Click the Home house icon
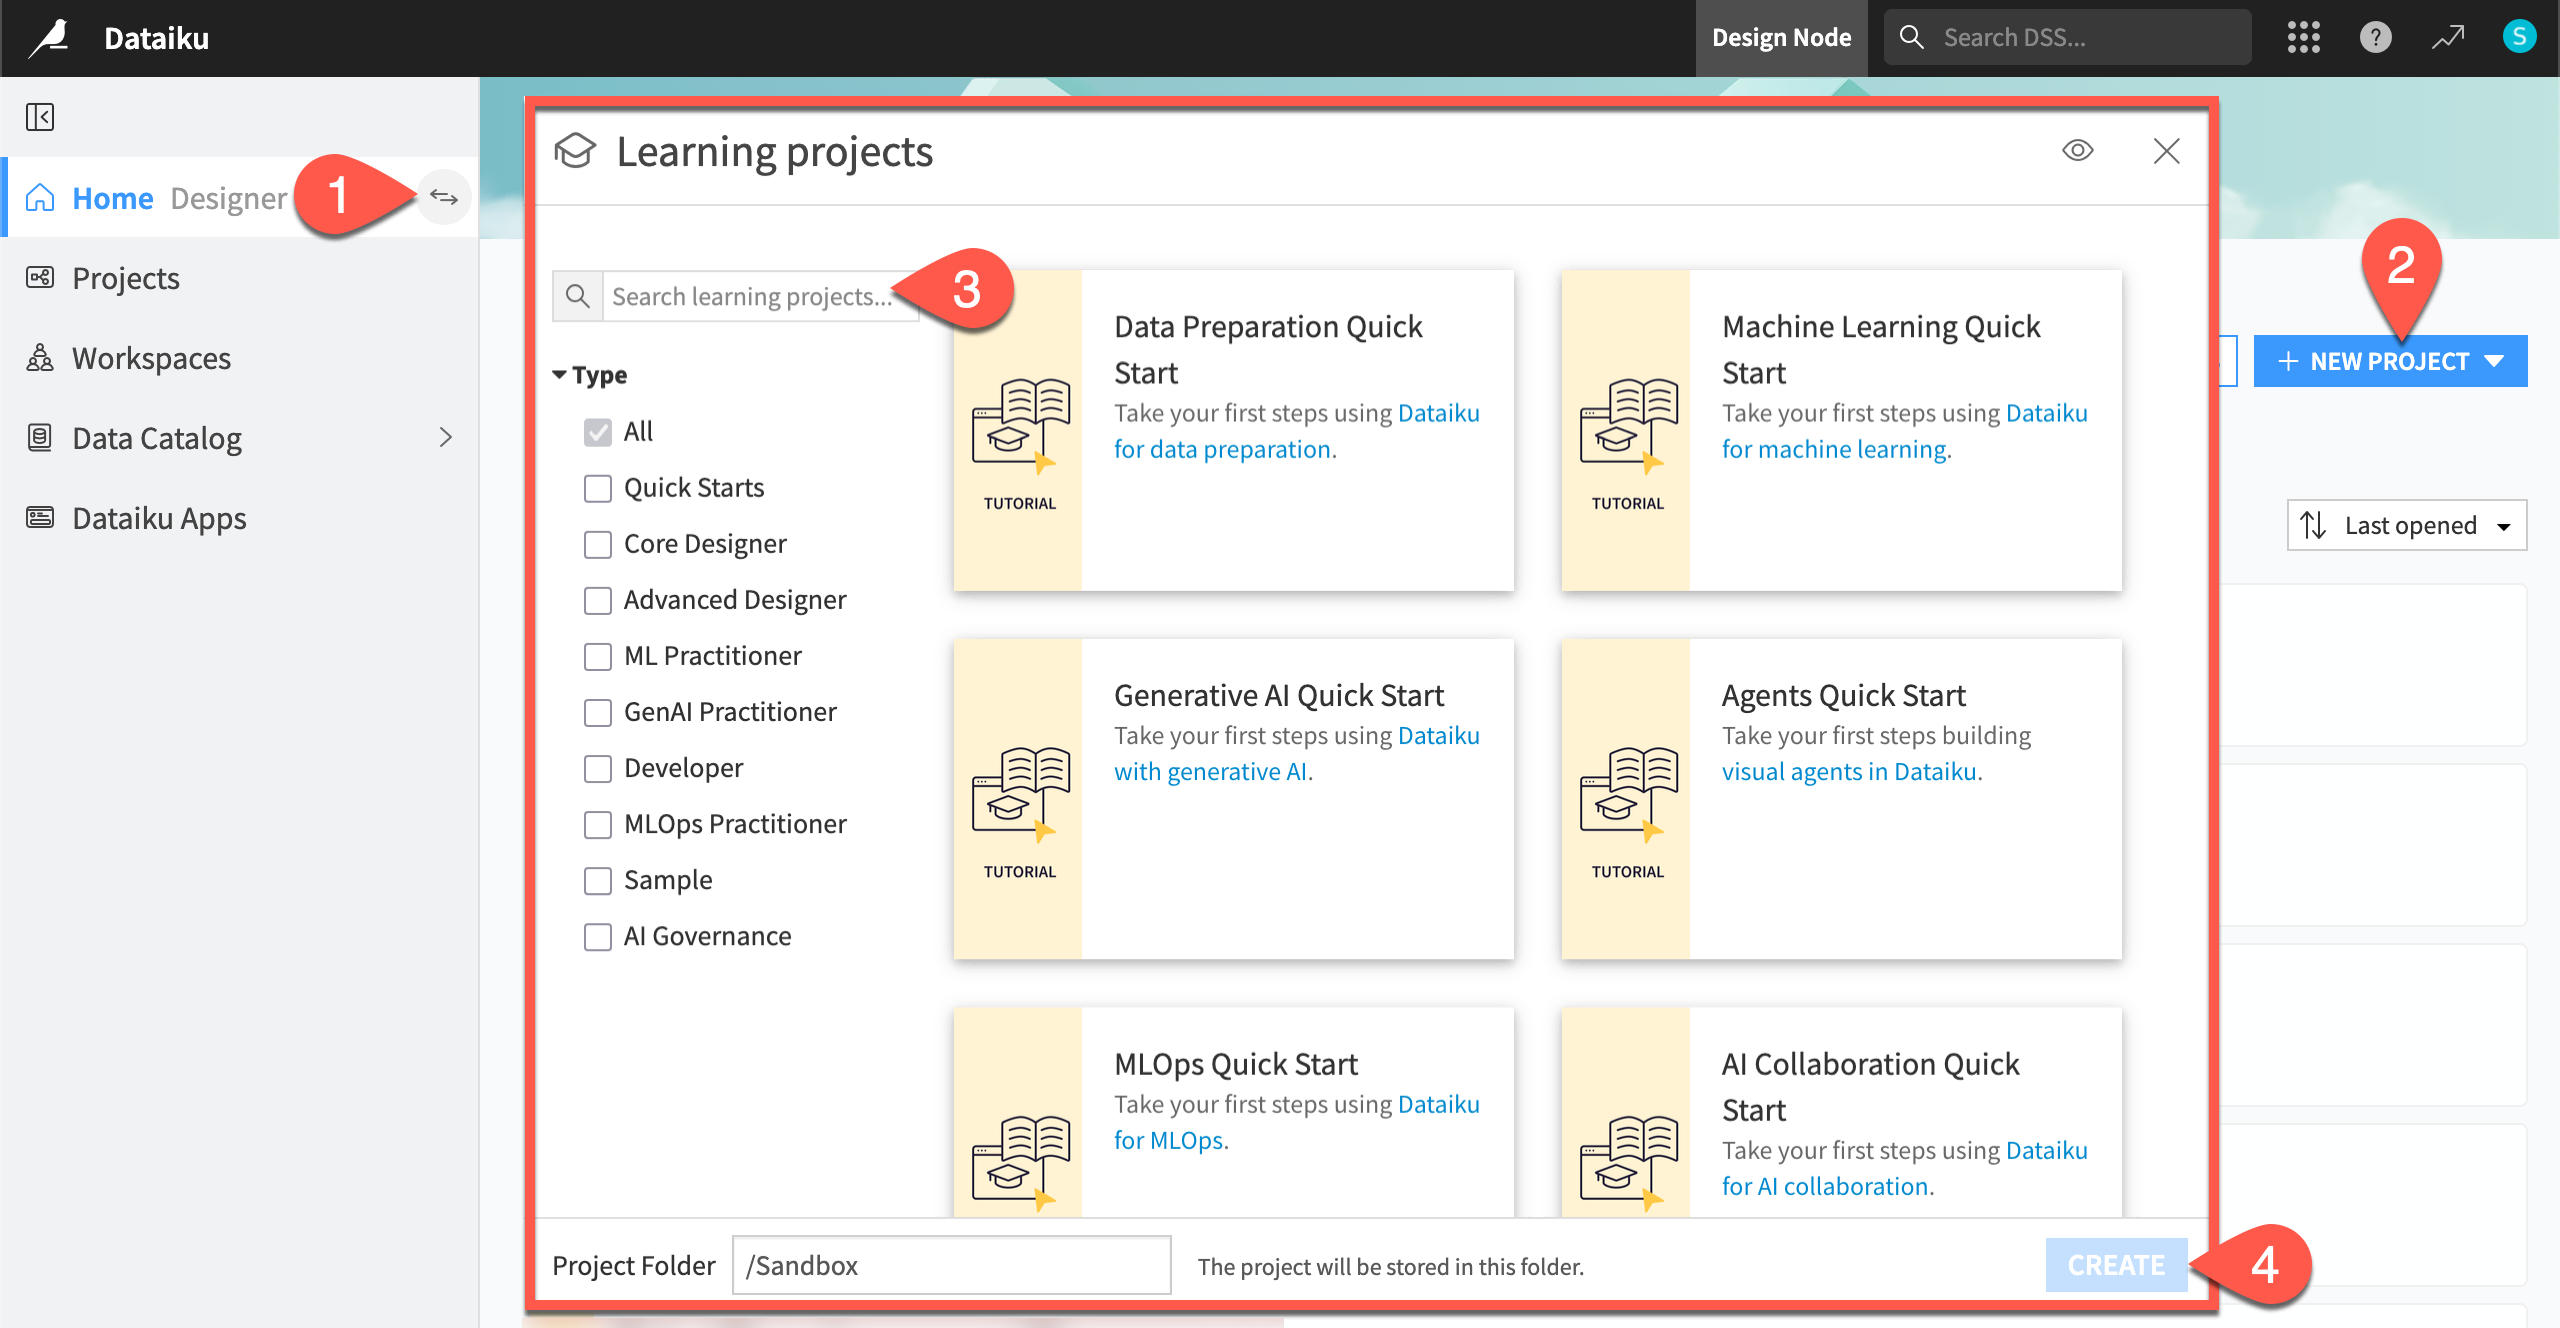Image resolution: width=2560 pixels, height=1328 pixels. click(x=40, y=197)
